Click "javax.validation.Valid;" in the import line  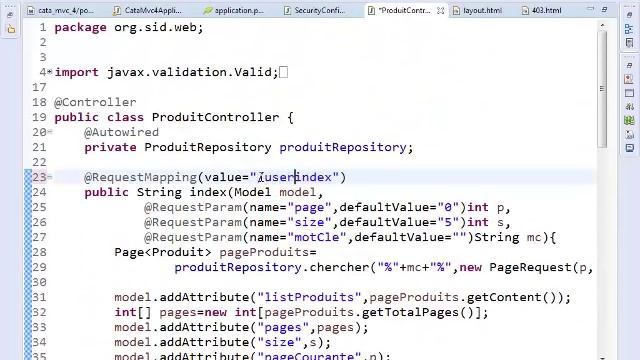193,72
